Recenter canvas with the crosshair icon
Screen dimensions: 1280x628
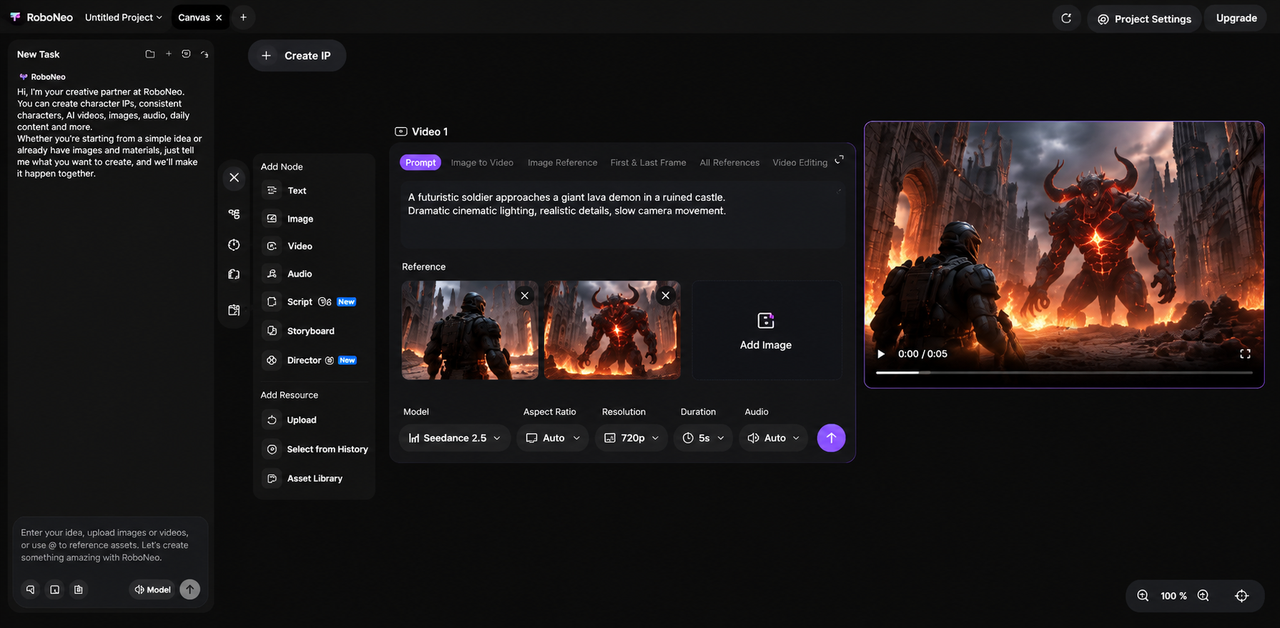(x=1242, y=596)
